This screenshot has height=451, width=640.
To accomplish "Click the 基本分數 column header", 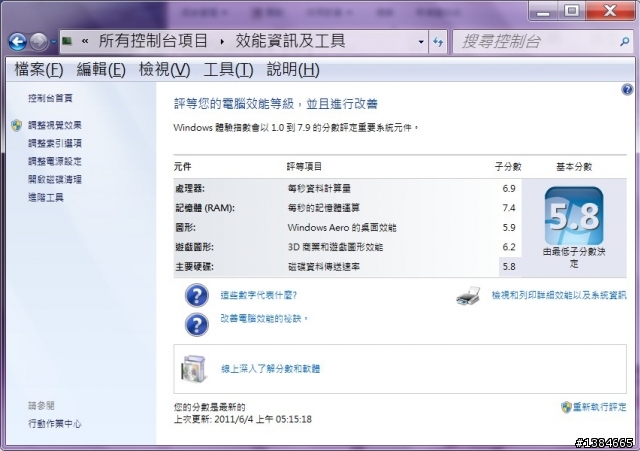I will click(x=574, y=167).
